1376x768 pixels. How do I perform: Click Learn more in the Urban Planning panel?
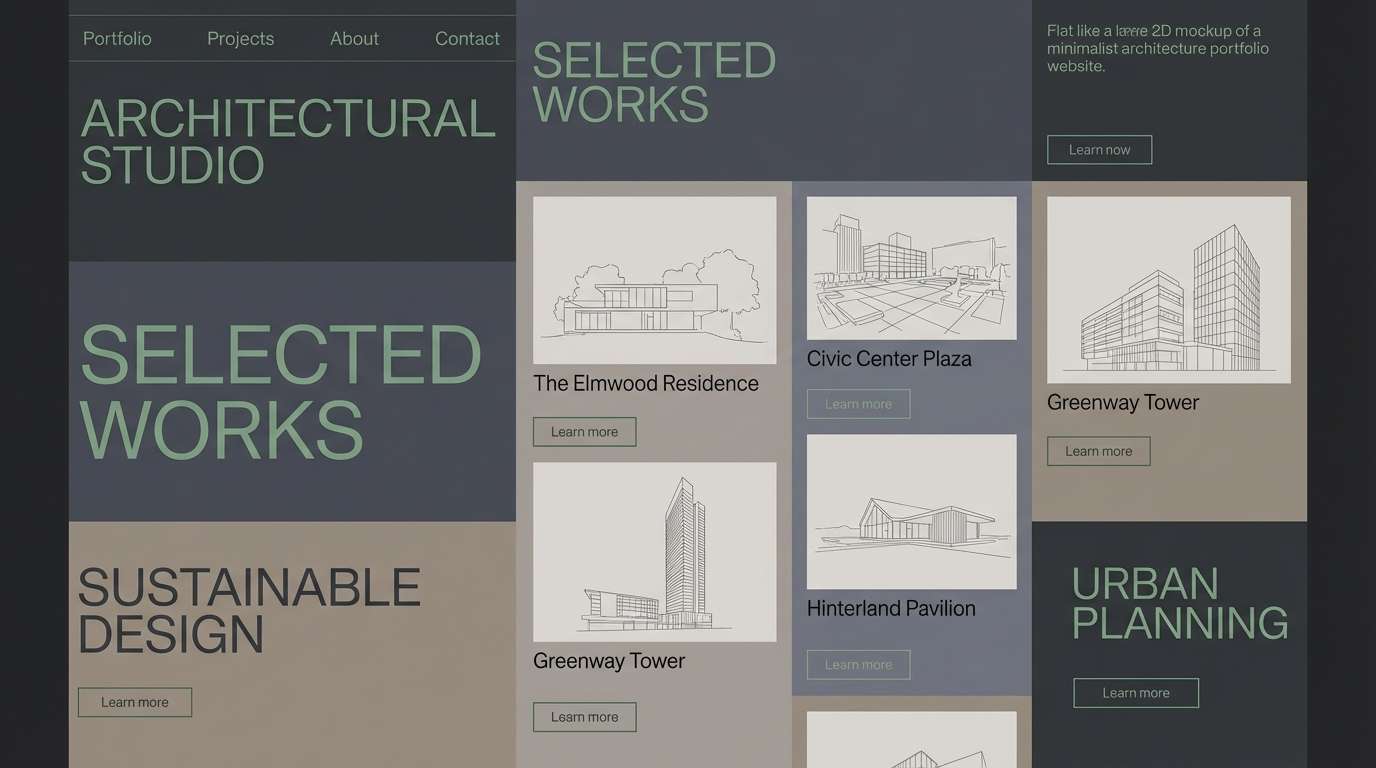(1136, 692)
